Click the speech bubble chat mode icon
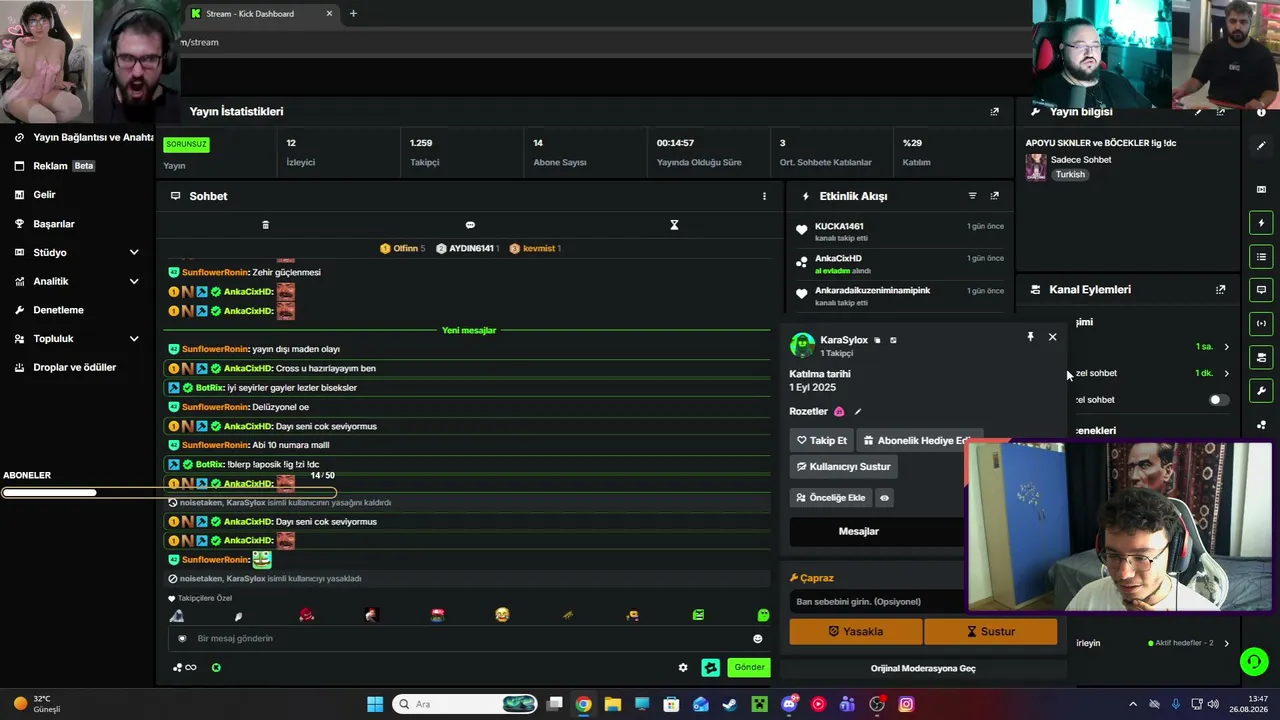The image size is (1280, 720). click(x=470, y=225)
